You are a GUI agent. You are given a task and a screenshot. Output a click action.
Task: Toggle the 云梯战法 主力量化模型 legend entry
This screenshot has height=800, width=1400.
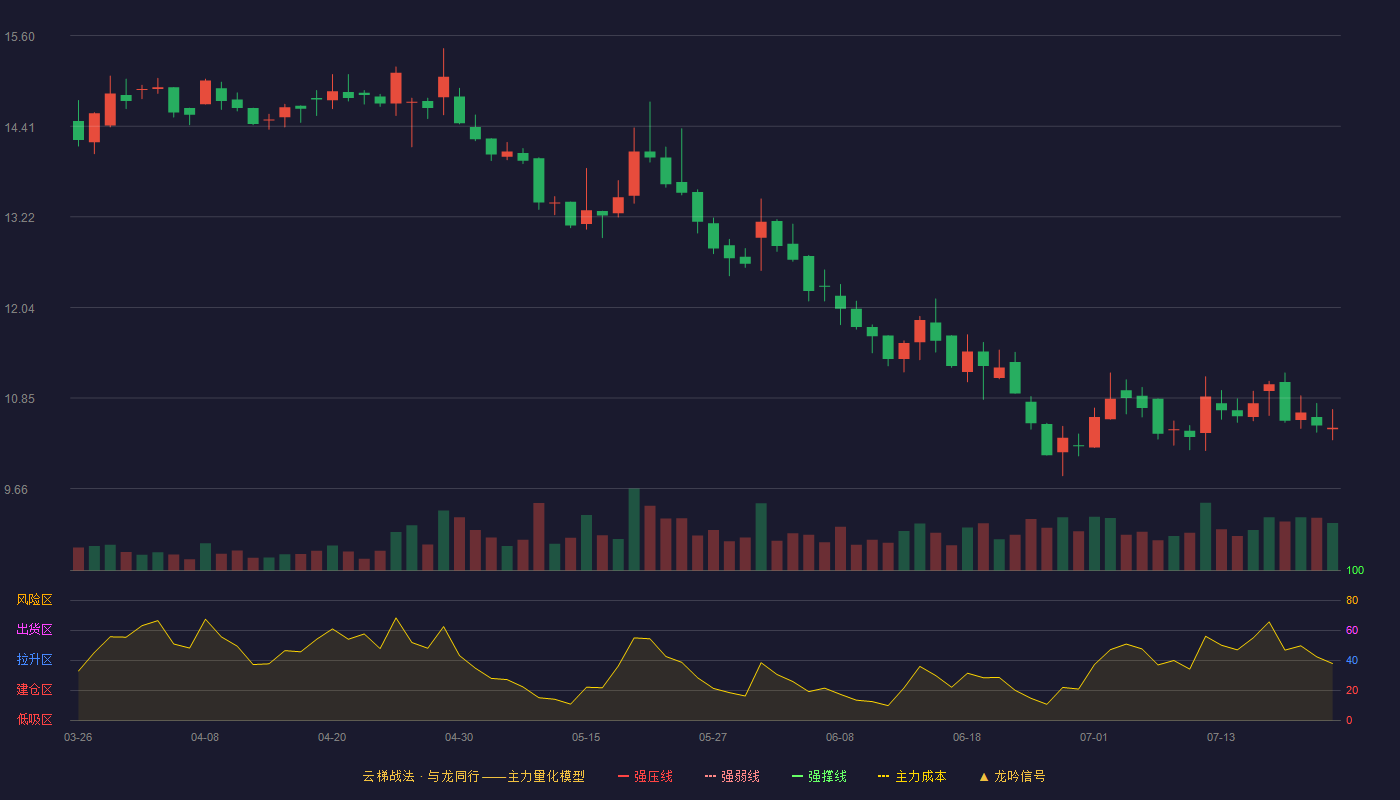(x=473, y=776)
